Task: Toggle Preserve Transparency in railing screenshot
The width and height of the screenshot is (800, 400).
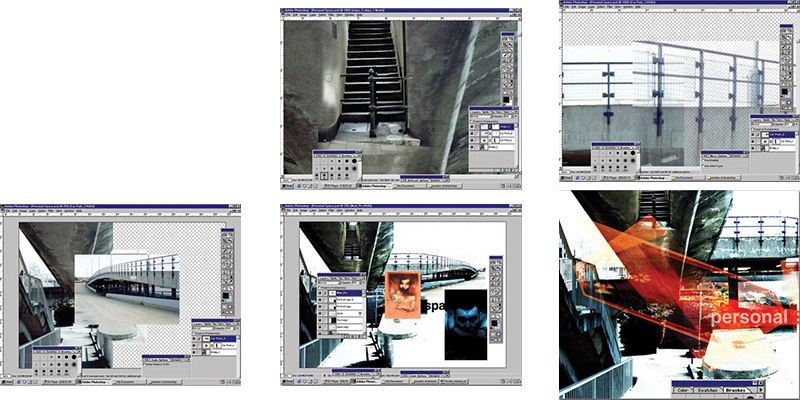Action: 753,129
